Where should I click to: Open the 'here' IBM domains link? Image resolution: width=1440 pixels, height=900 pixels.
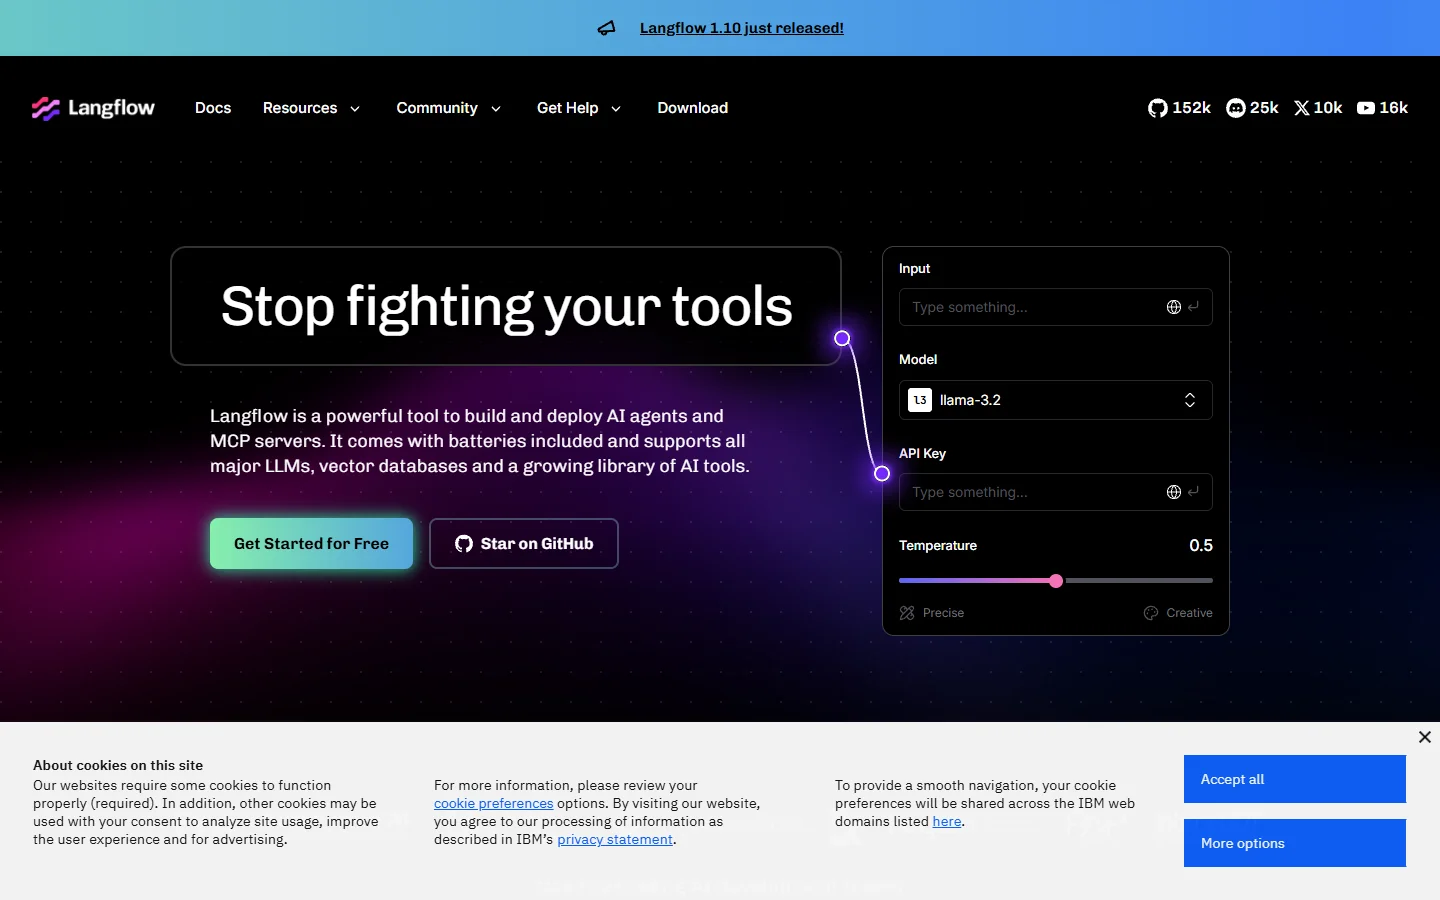[947, 821]
